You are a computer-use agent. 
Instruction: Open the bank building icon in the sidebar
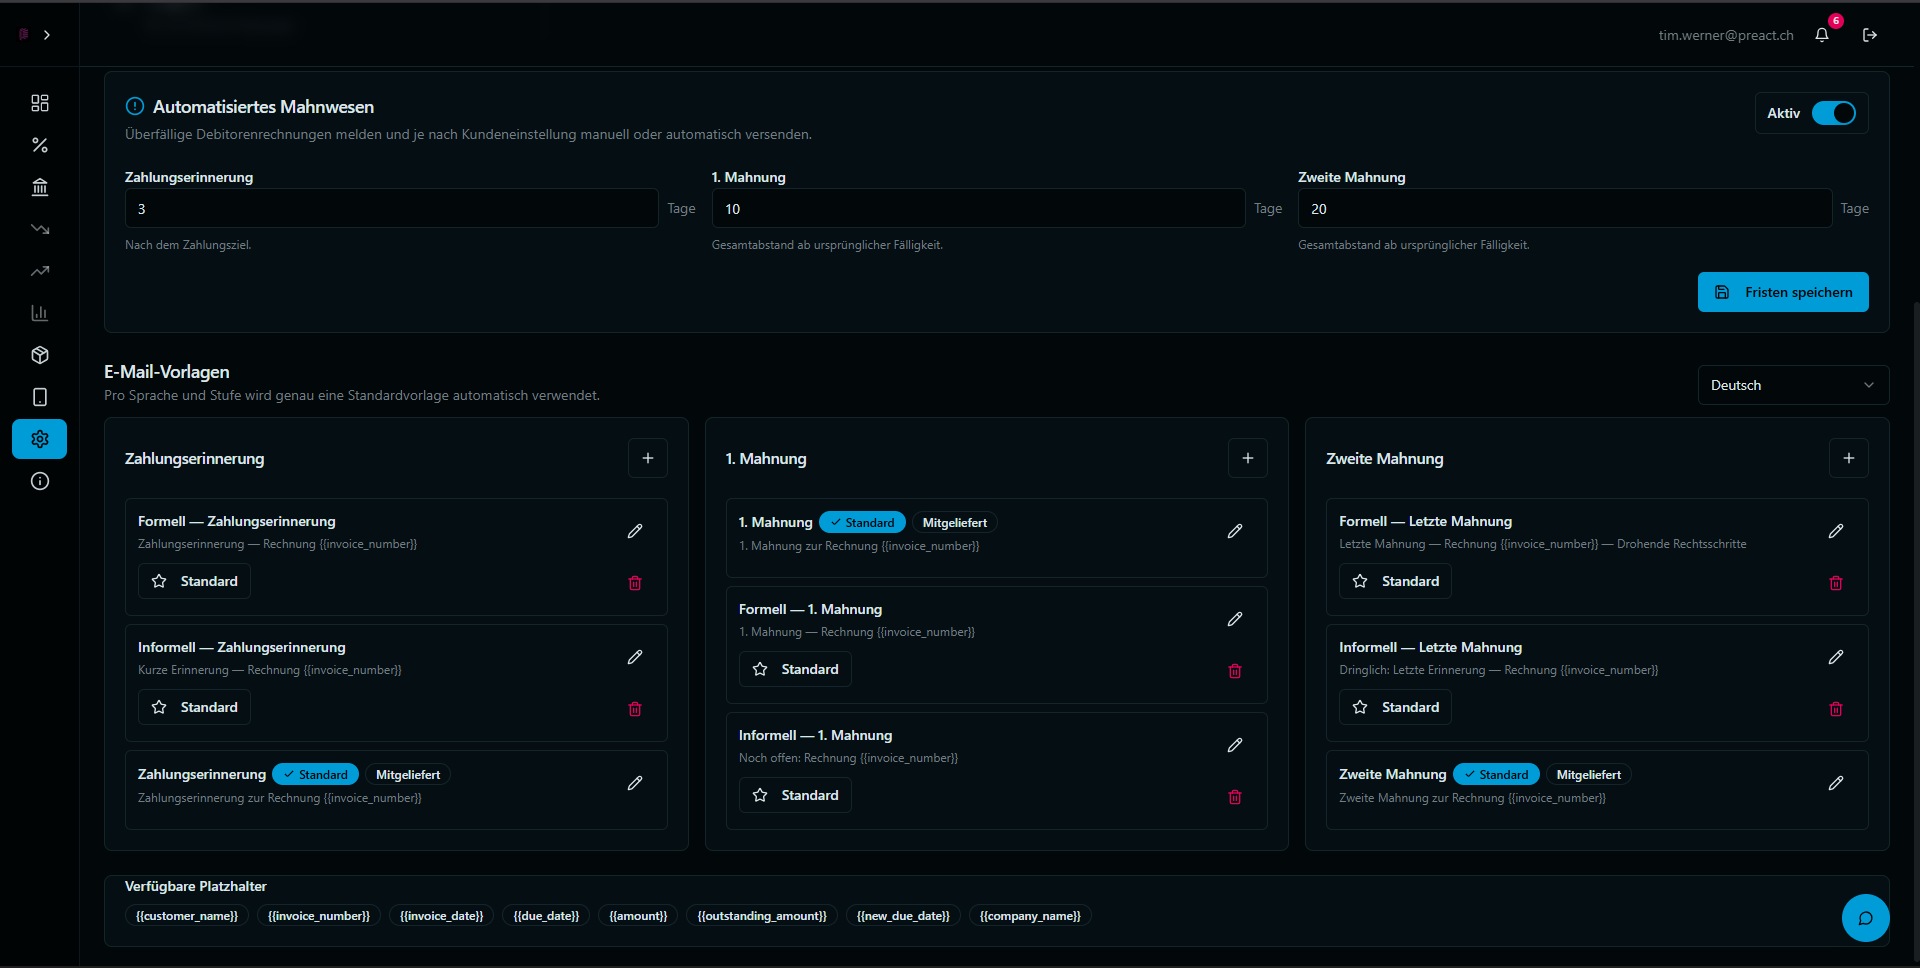tap(40, 187)
